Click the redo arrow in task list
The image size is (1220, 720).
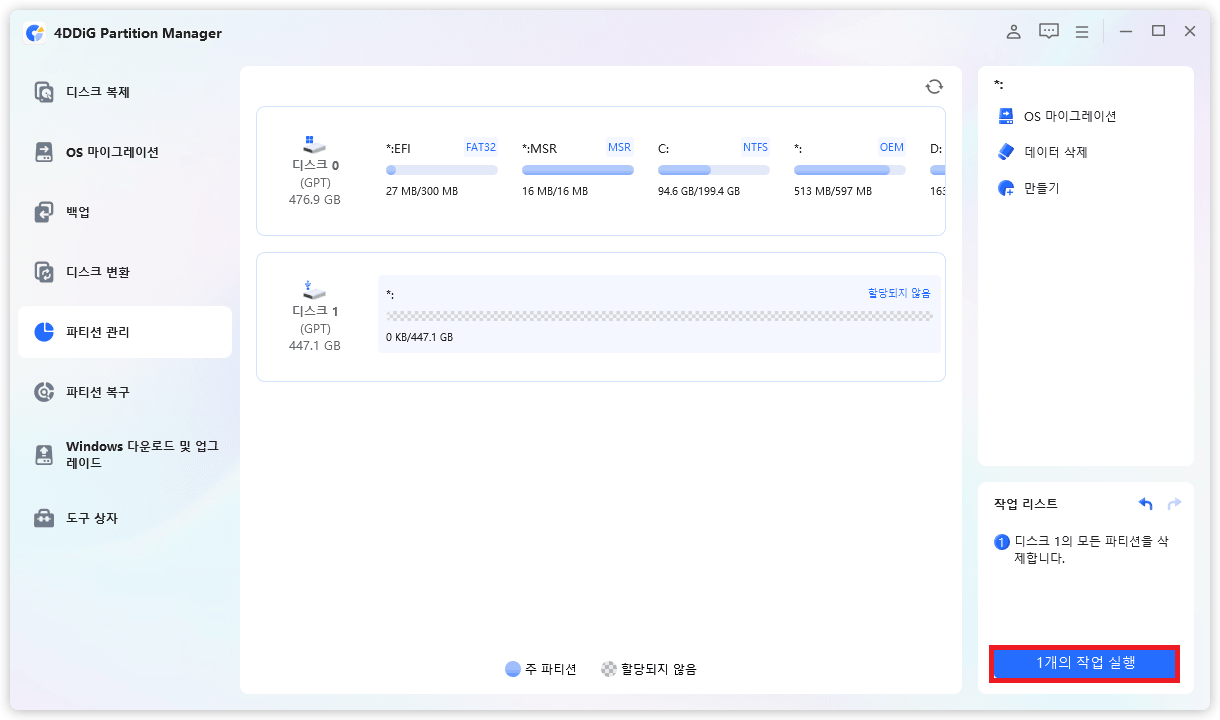[x=1174, y=504]
